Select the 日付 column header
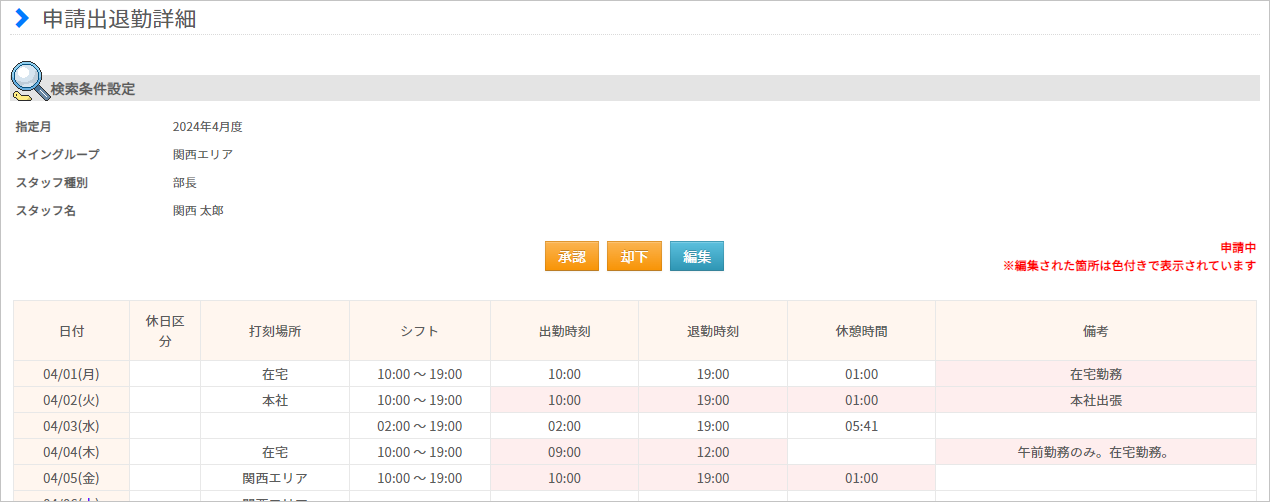 tap(71, 331)
